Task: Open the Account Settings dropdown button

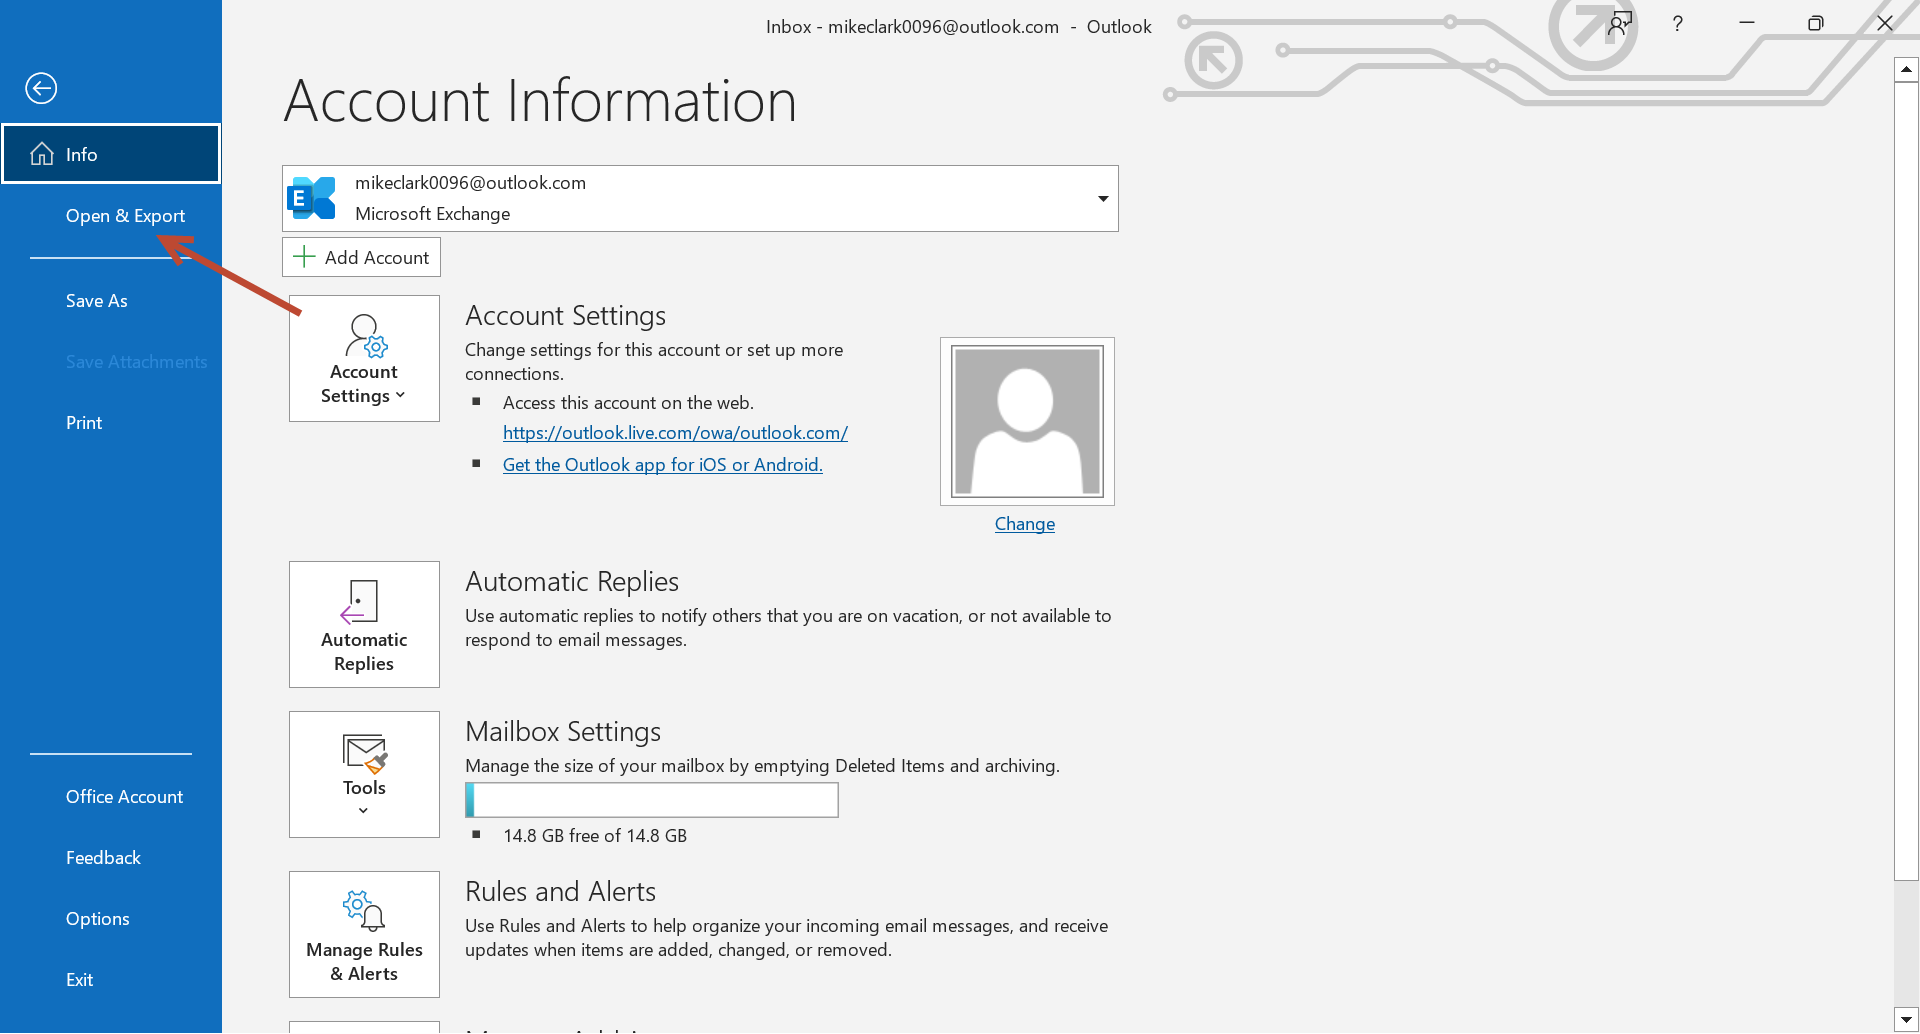Action: 364,358
